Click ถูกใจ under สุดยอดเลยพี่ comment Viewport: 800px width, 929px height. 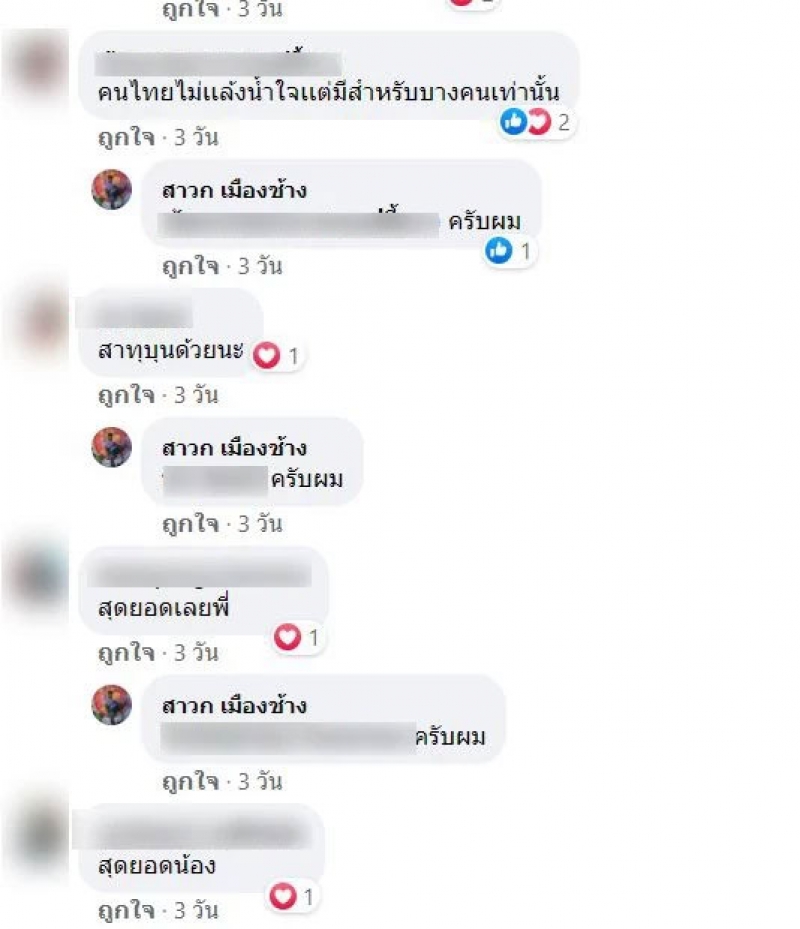pyautogui.click(x=126, y=653)
